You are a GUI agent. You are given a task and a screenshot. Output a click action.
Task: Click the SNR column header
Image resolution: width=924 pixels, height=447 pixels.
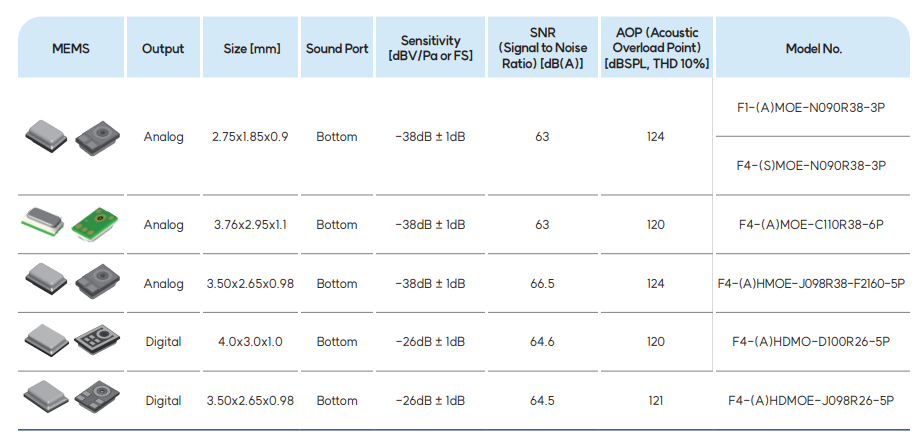click(542, 48)
